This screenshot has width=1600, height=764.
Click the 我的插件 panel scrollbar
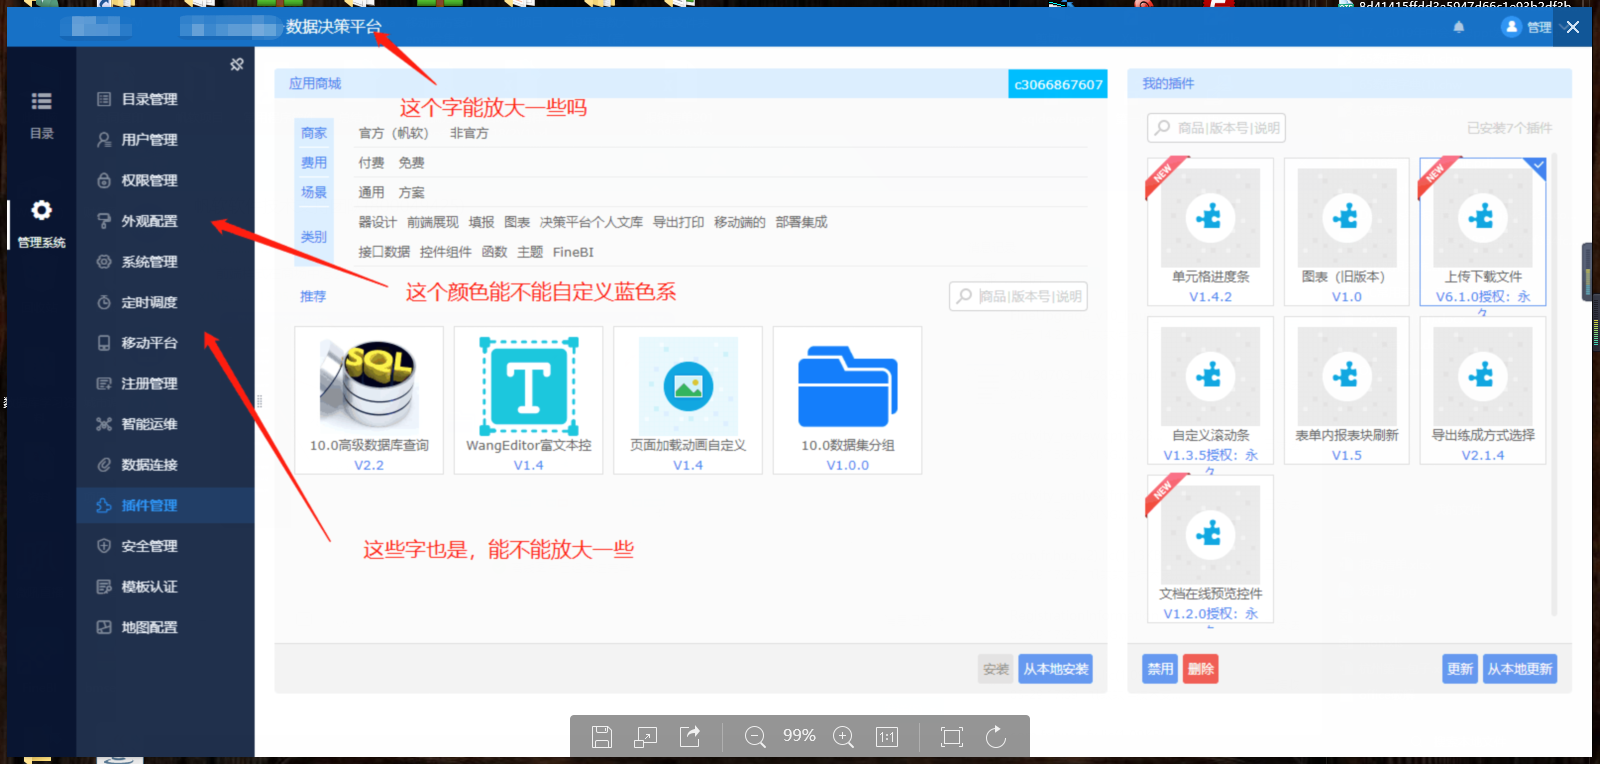[1553, 385]
